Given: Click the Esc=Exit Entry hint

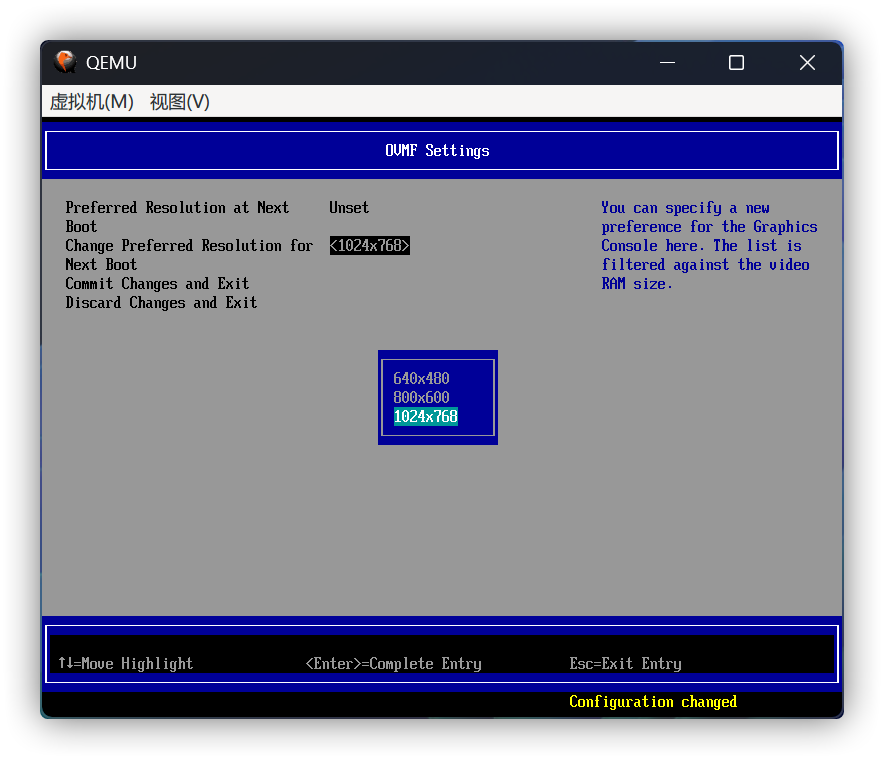Looking at the screenshot, I should click(625, 664).
